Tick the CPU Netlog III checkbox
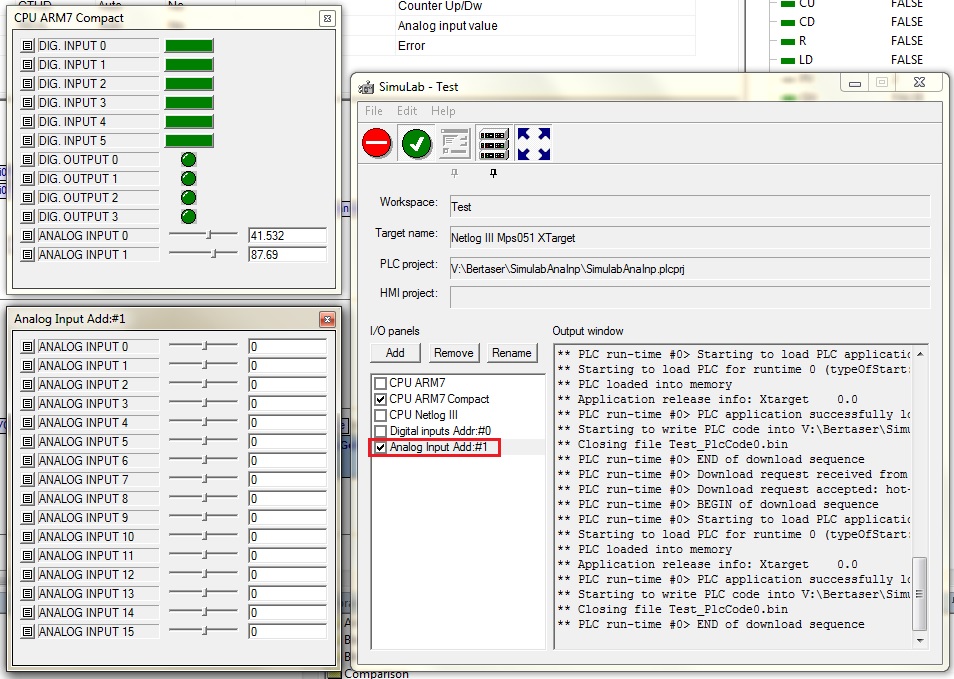The image size is (954, 679). point(380,416)
